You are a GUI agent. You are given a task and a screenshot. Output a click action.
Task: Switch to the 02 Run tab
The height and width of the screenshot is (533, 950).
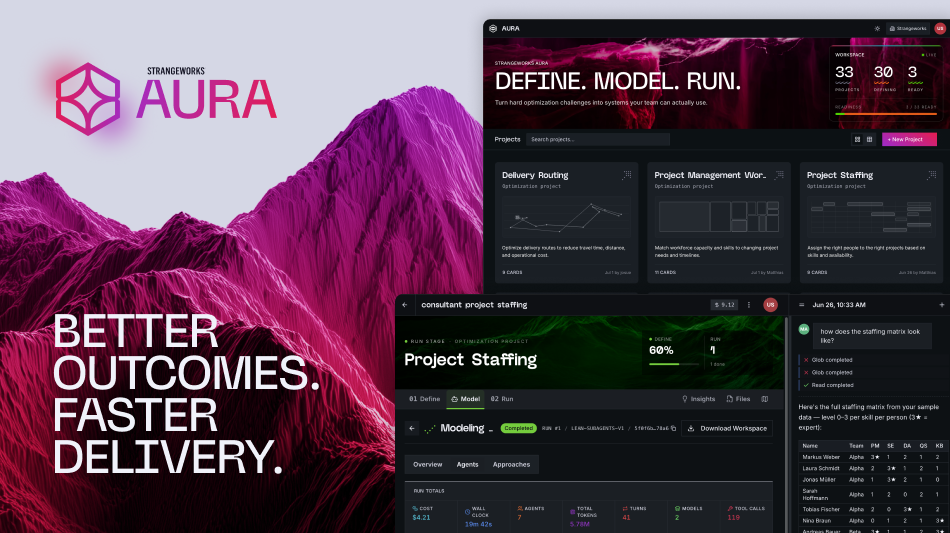coord(502,399)
